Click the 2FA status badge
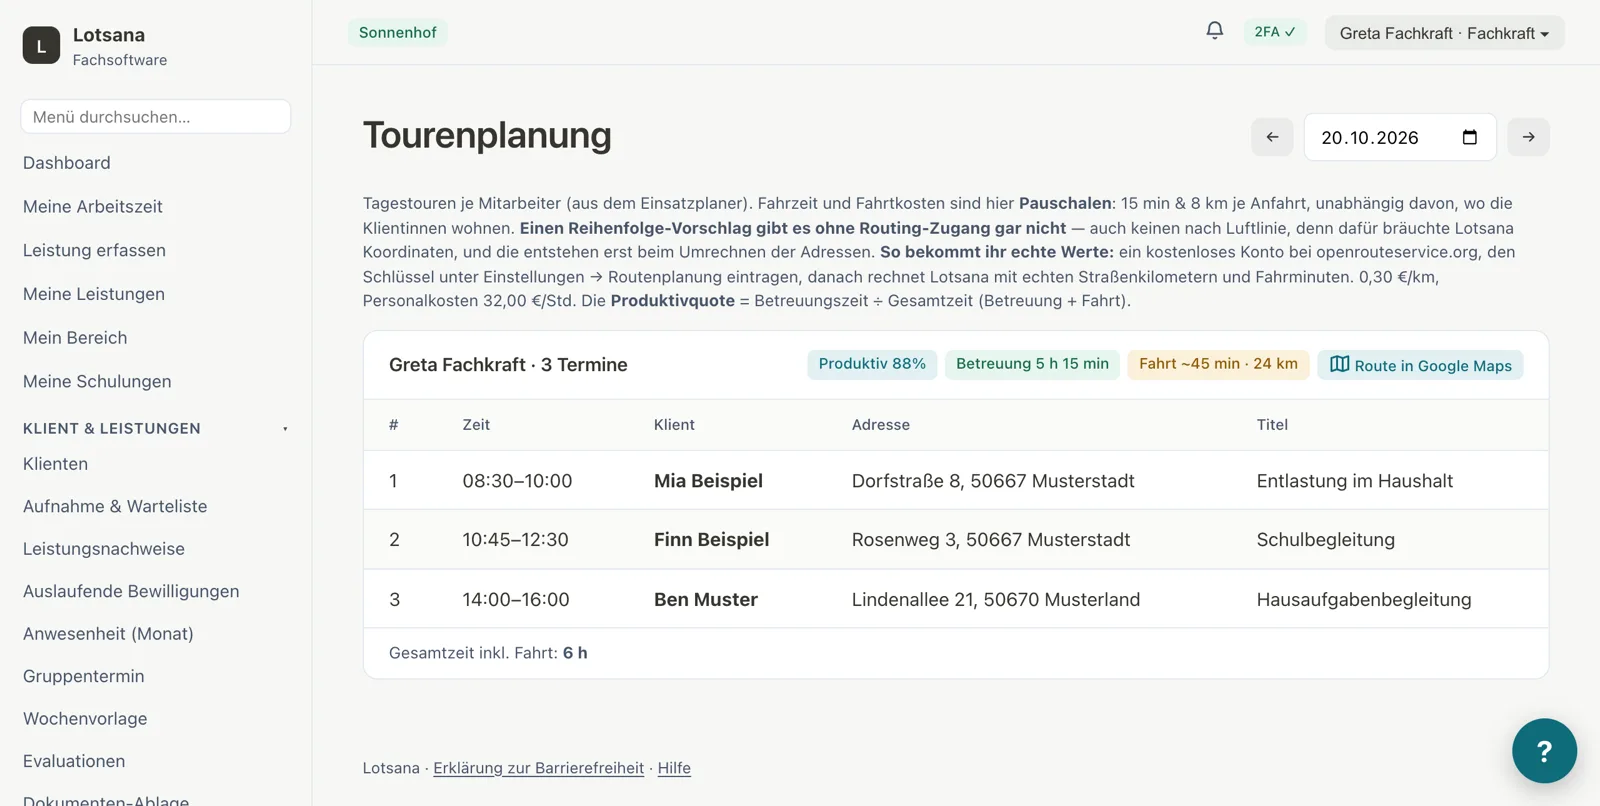 (1275, 32)
